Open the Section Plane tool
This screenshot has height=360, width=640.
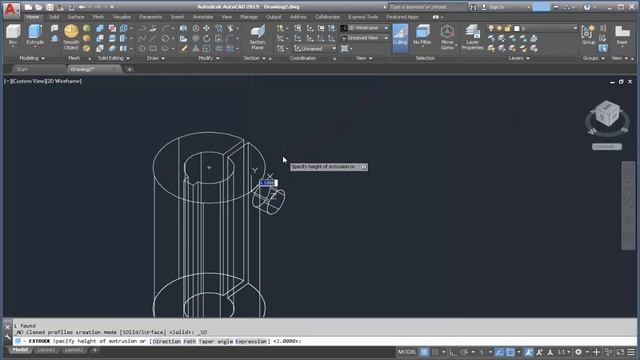coord(257,37)
